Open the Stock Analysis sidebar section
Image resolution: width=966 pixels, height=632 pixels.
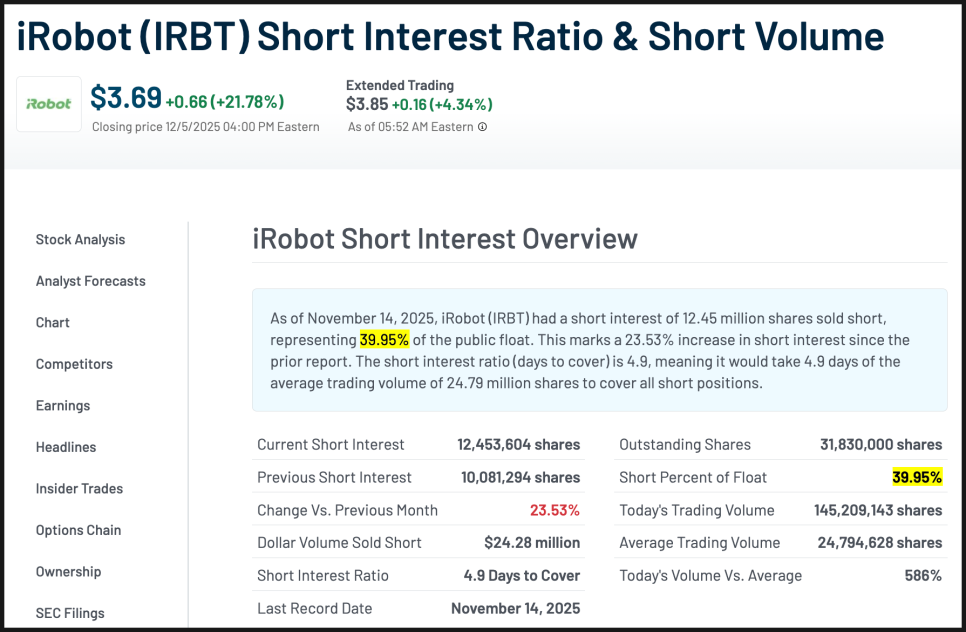point(80,240)
